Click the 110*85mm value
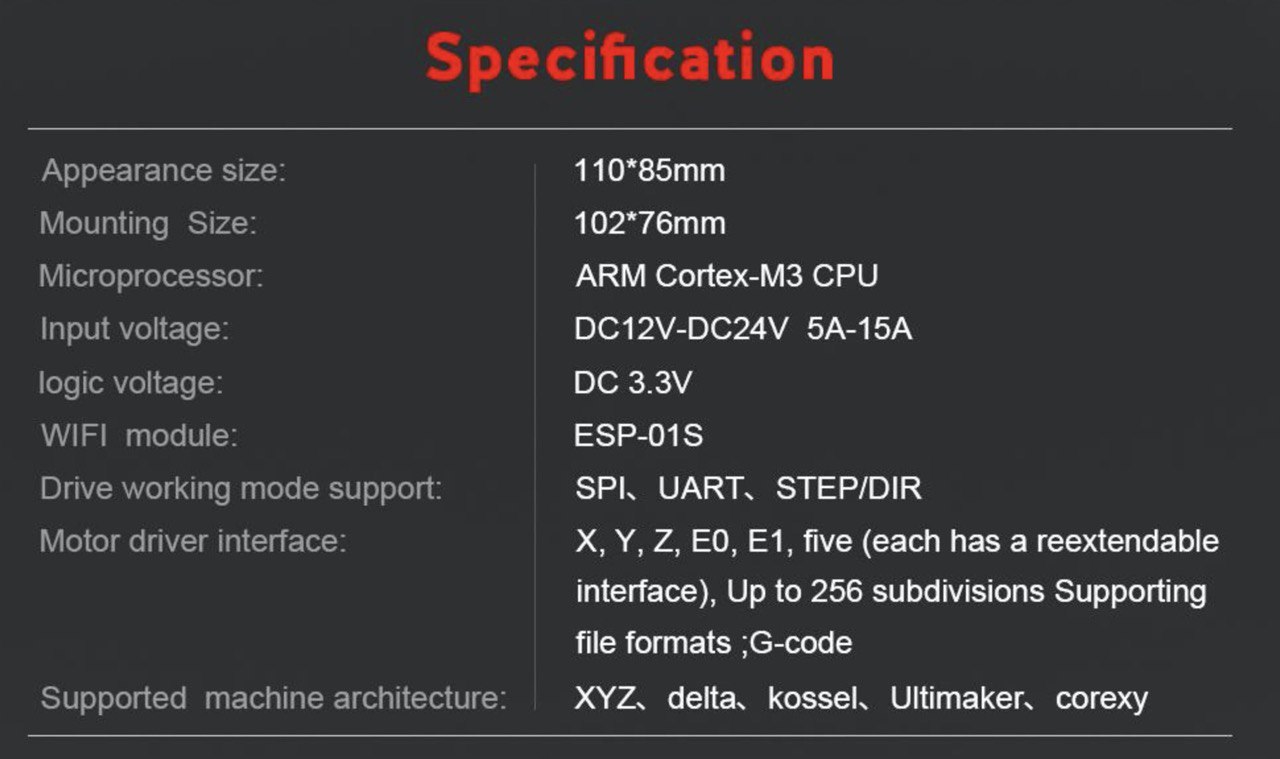The image size is (1280, 759). [x=650, y=171]
